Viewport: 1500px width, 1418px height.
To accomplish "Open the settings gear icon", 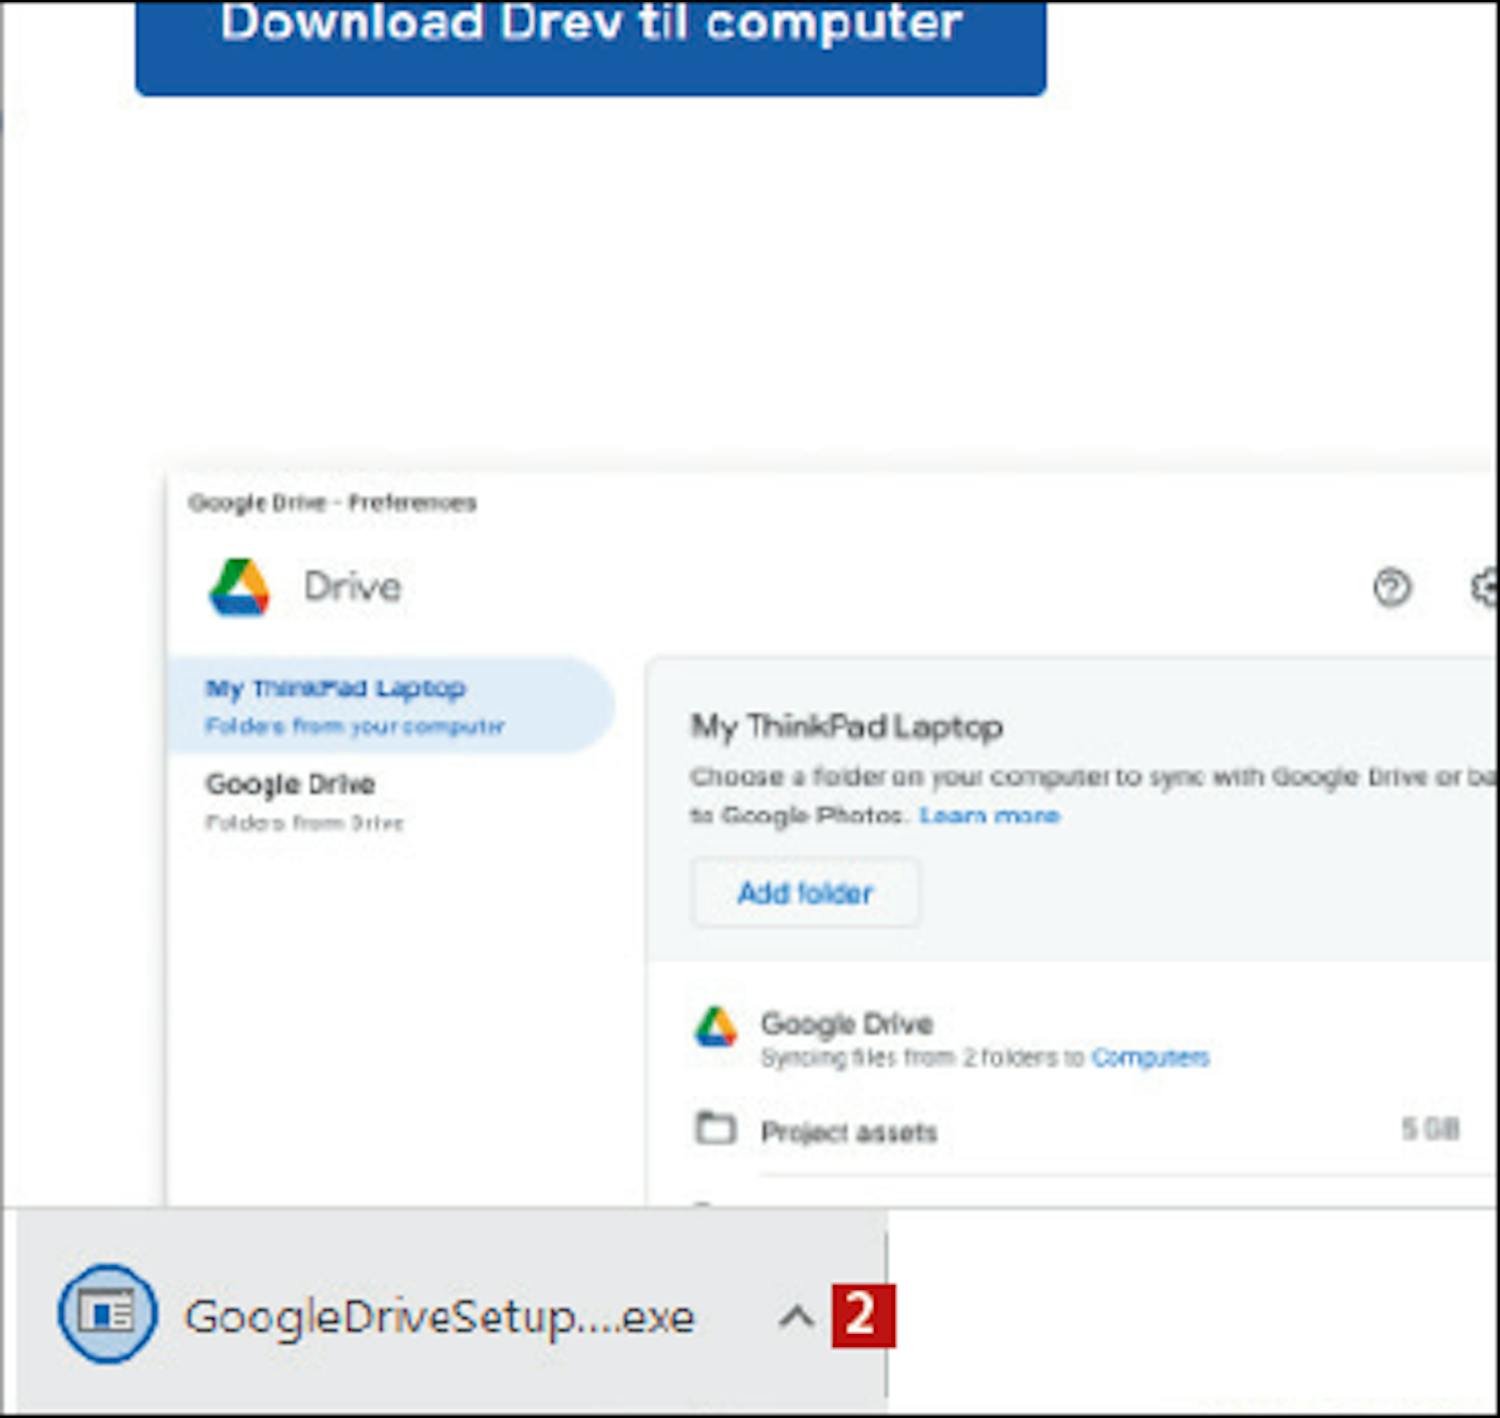I will 1486,588.
